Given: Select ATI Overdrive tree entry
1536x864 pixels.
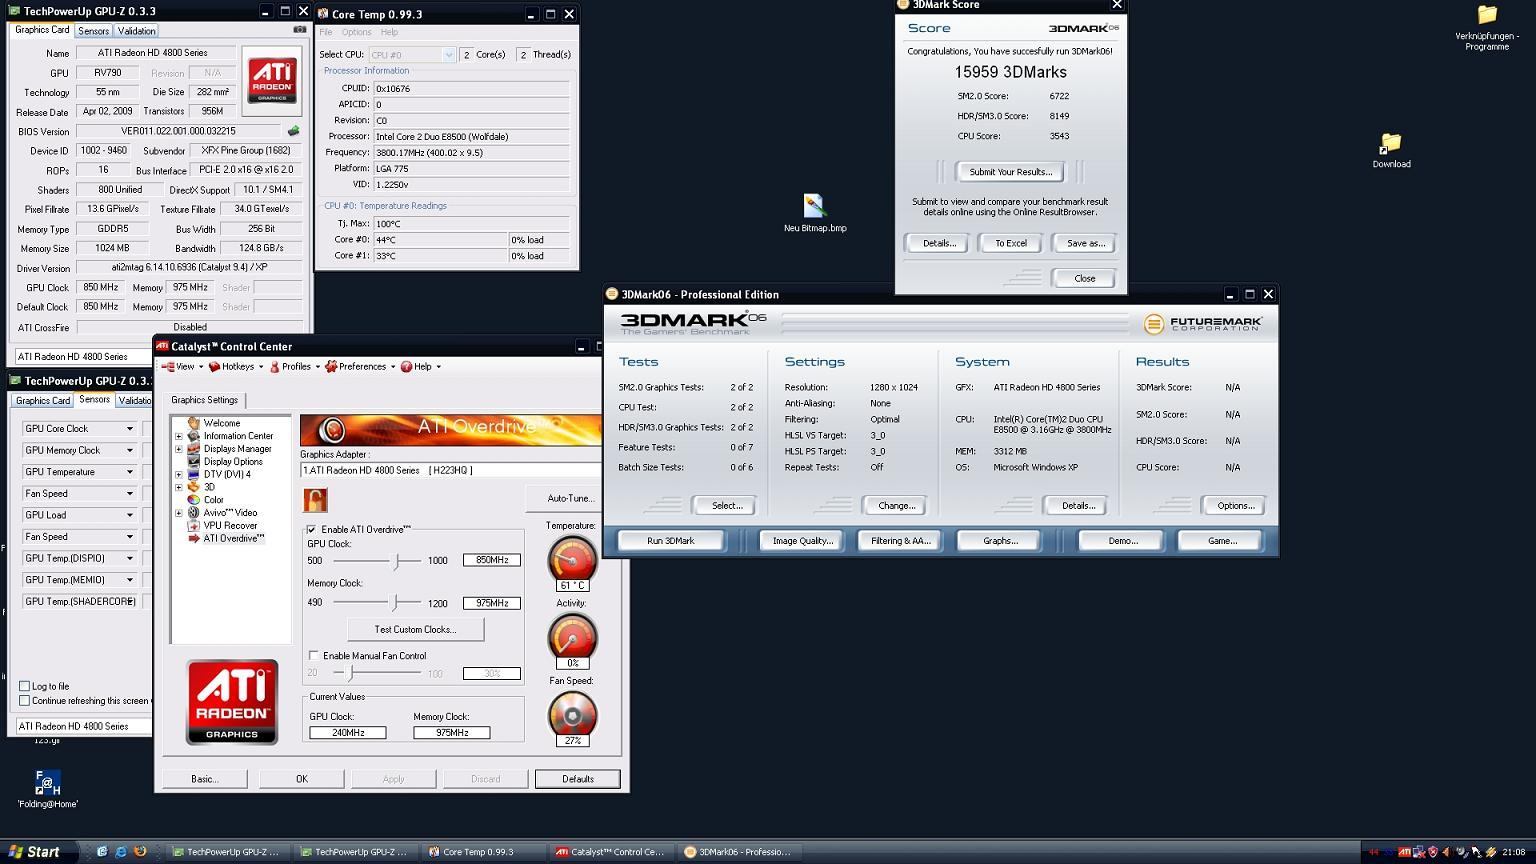Looking at the screenshot, I should point(233,538).
